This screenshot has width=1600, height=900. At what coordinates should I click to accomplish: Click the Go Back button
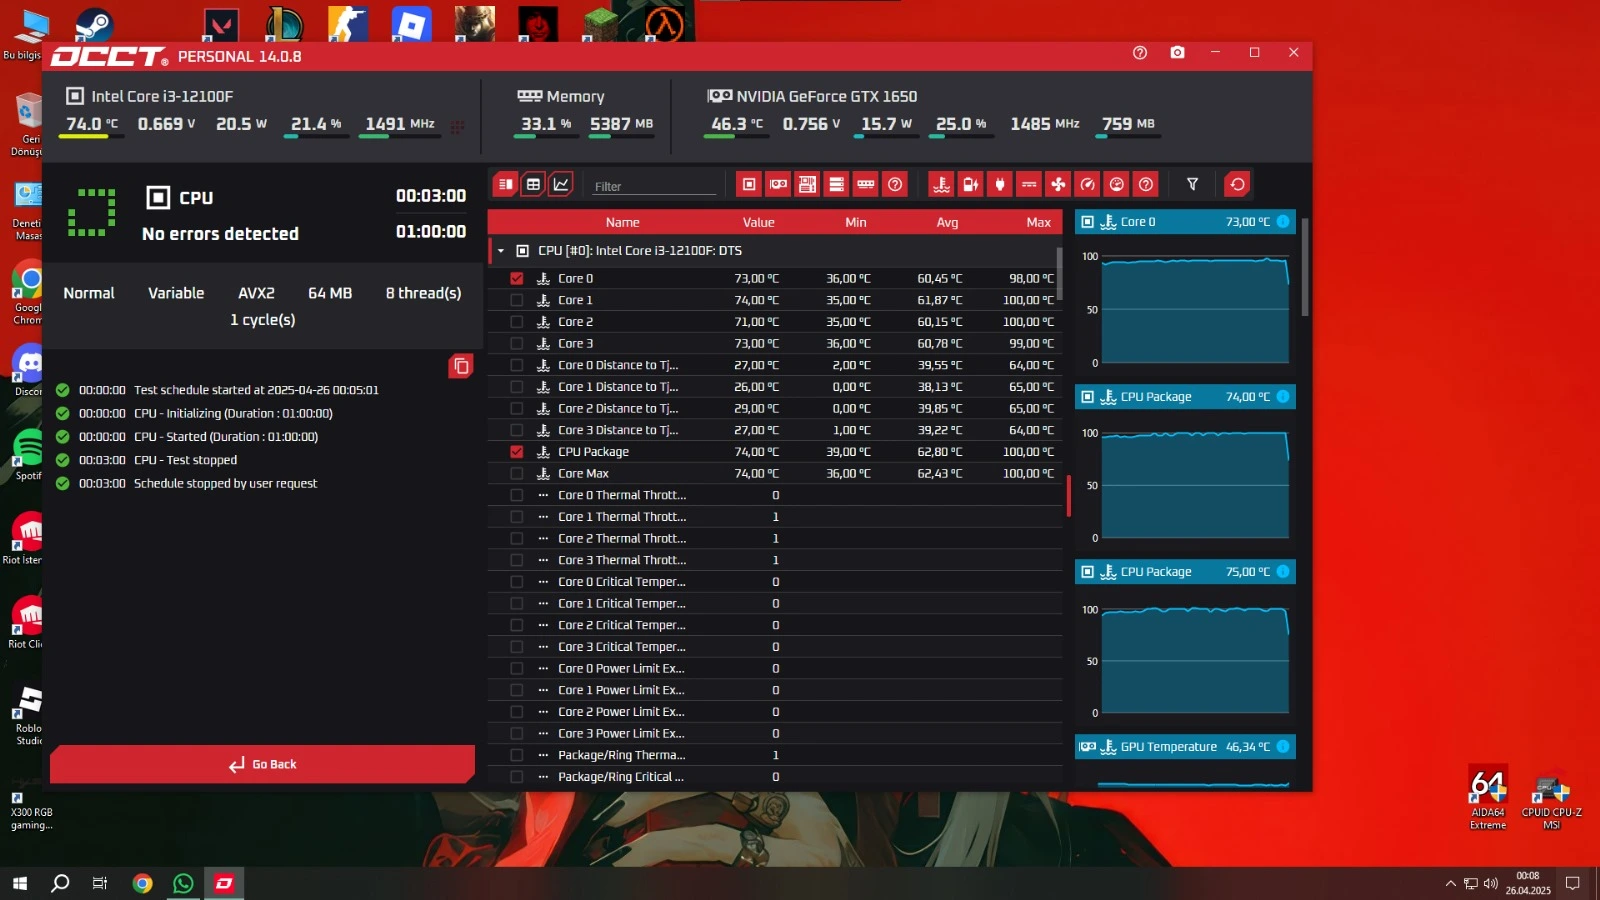tap(262, 764)
